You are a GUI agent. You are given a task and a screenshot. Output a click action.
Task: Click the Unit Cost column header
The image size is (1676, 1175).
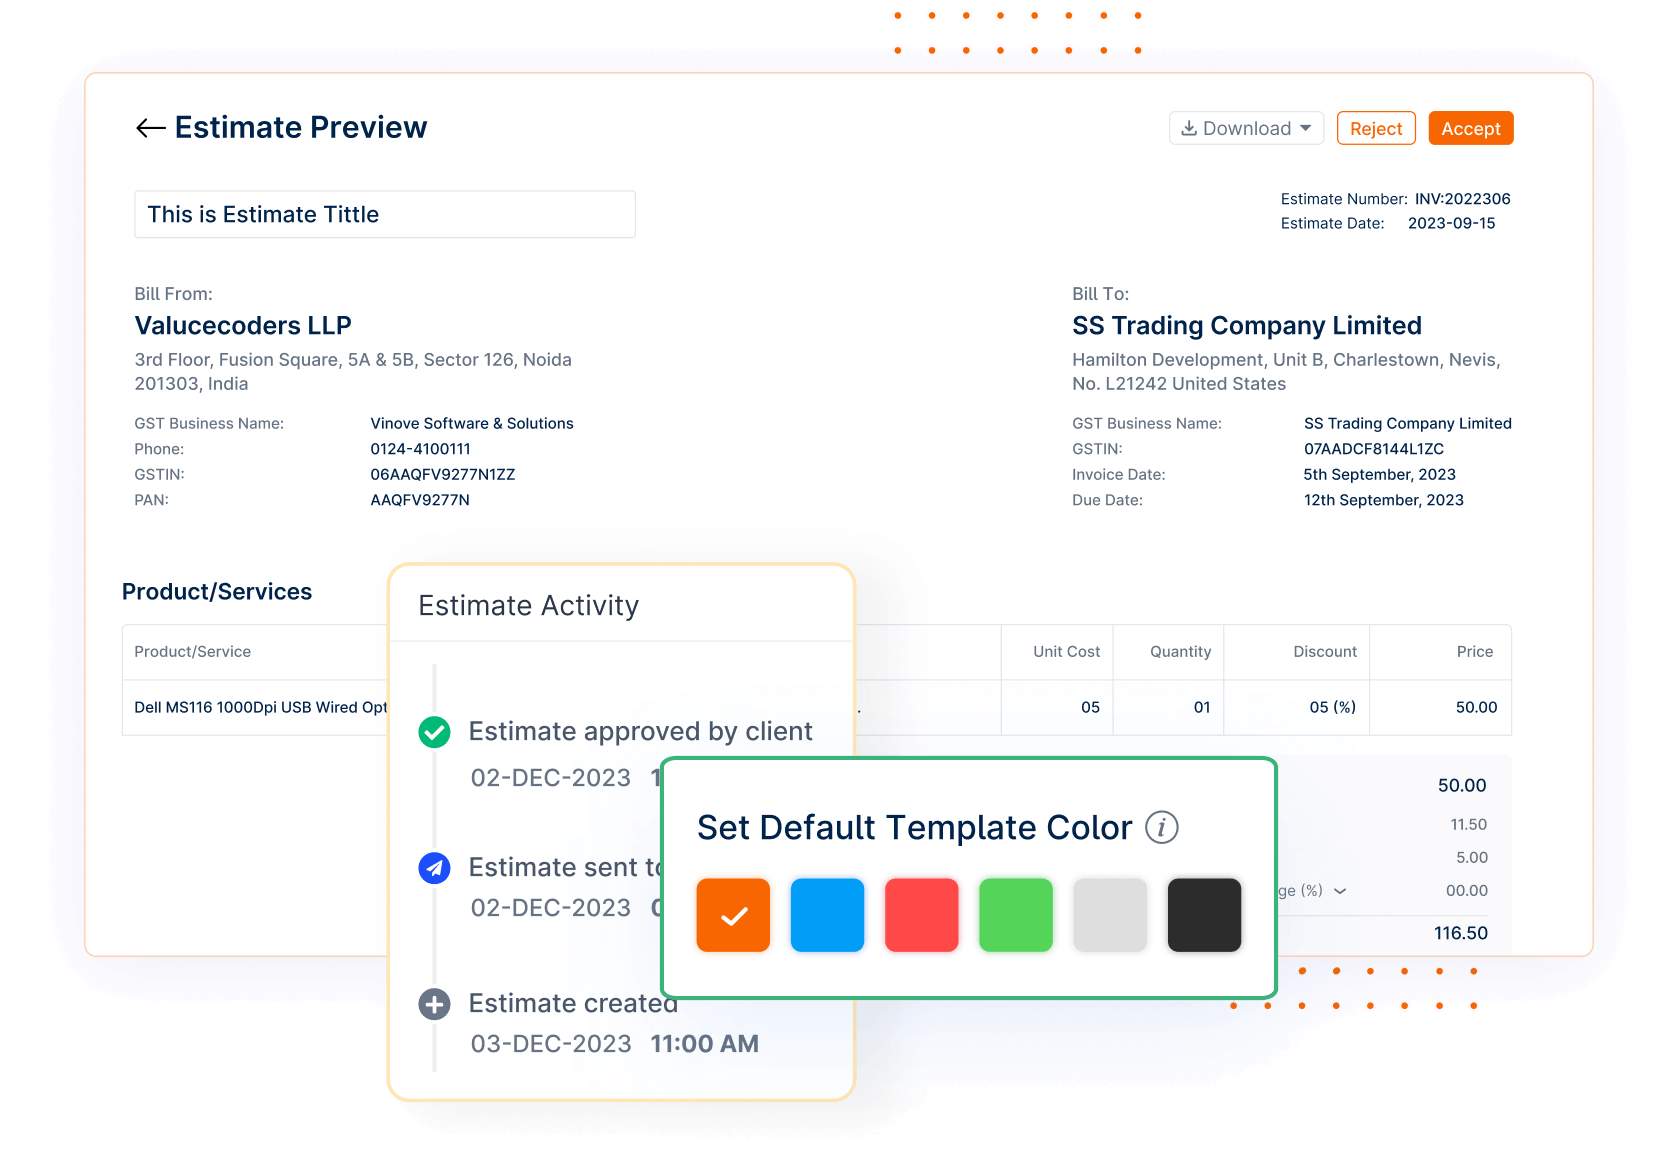click(x=1066, y=652)
